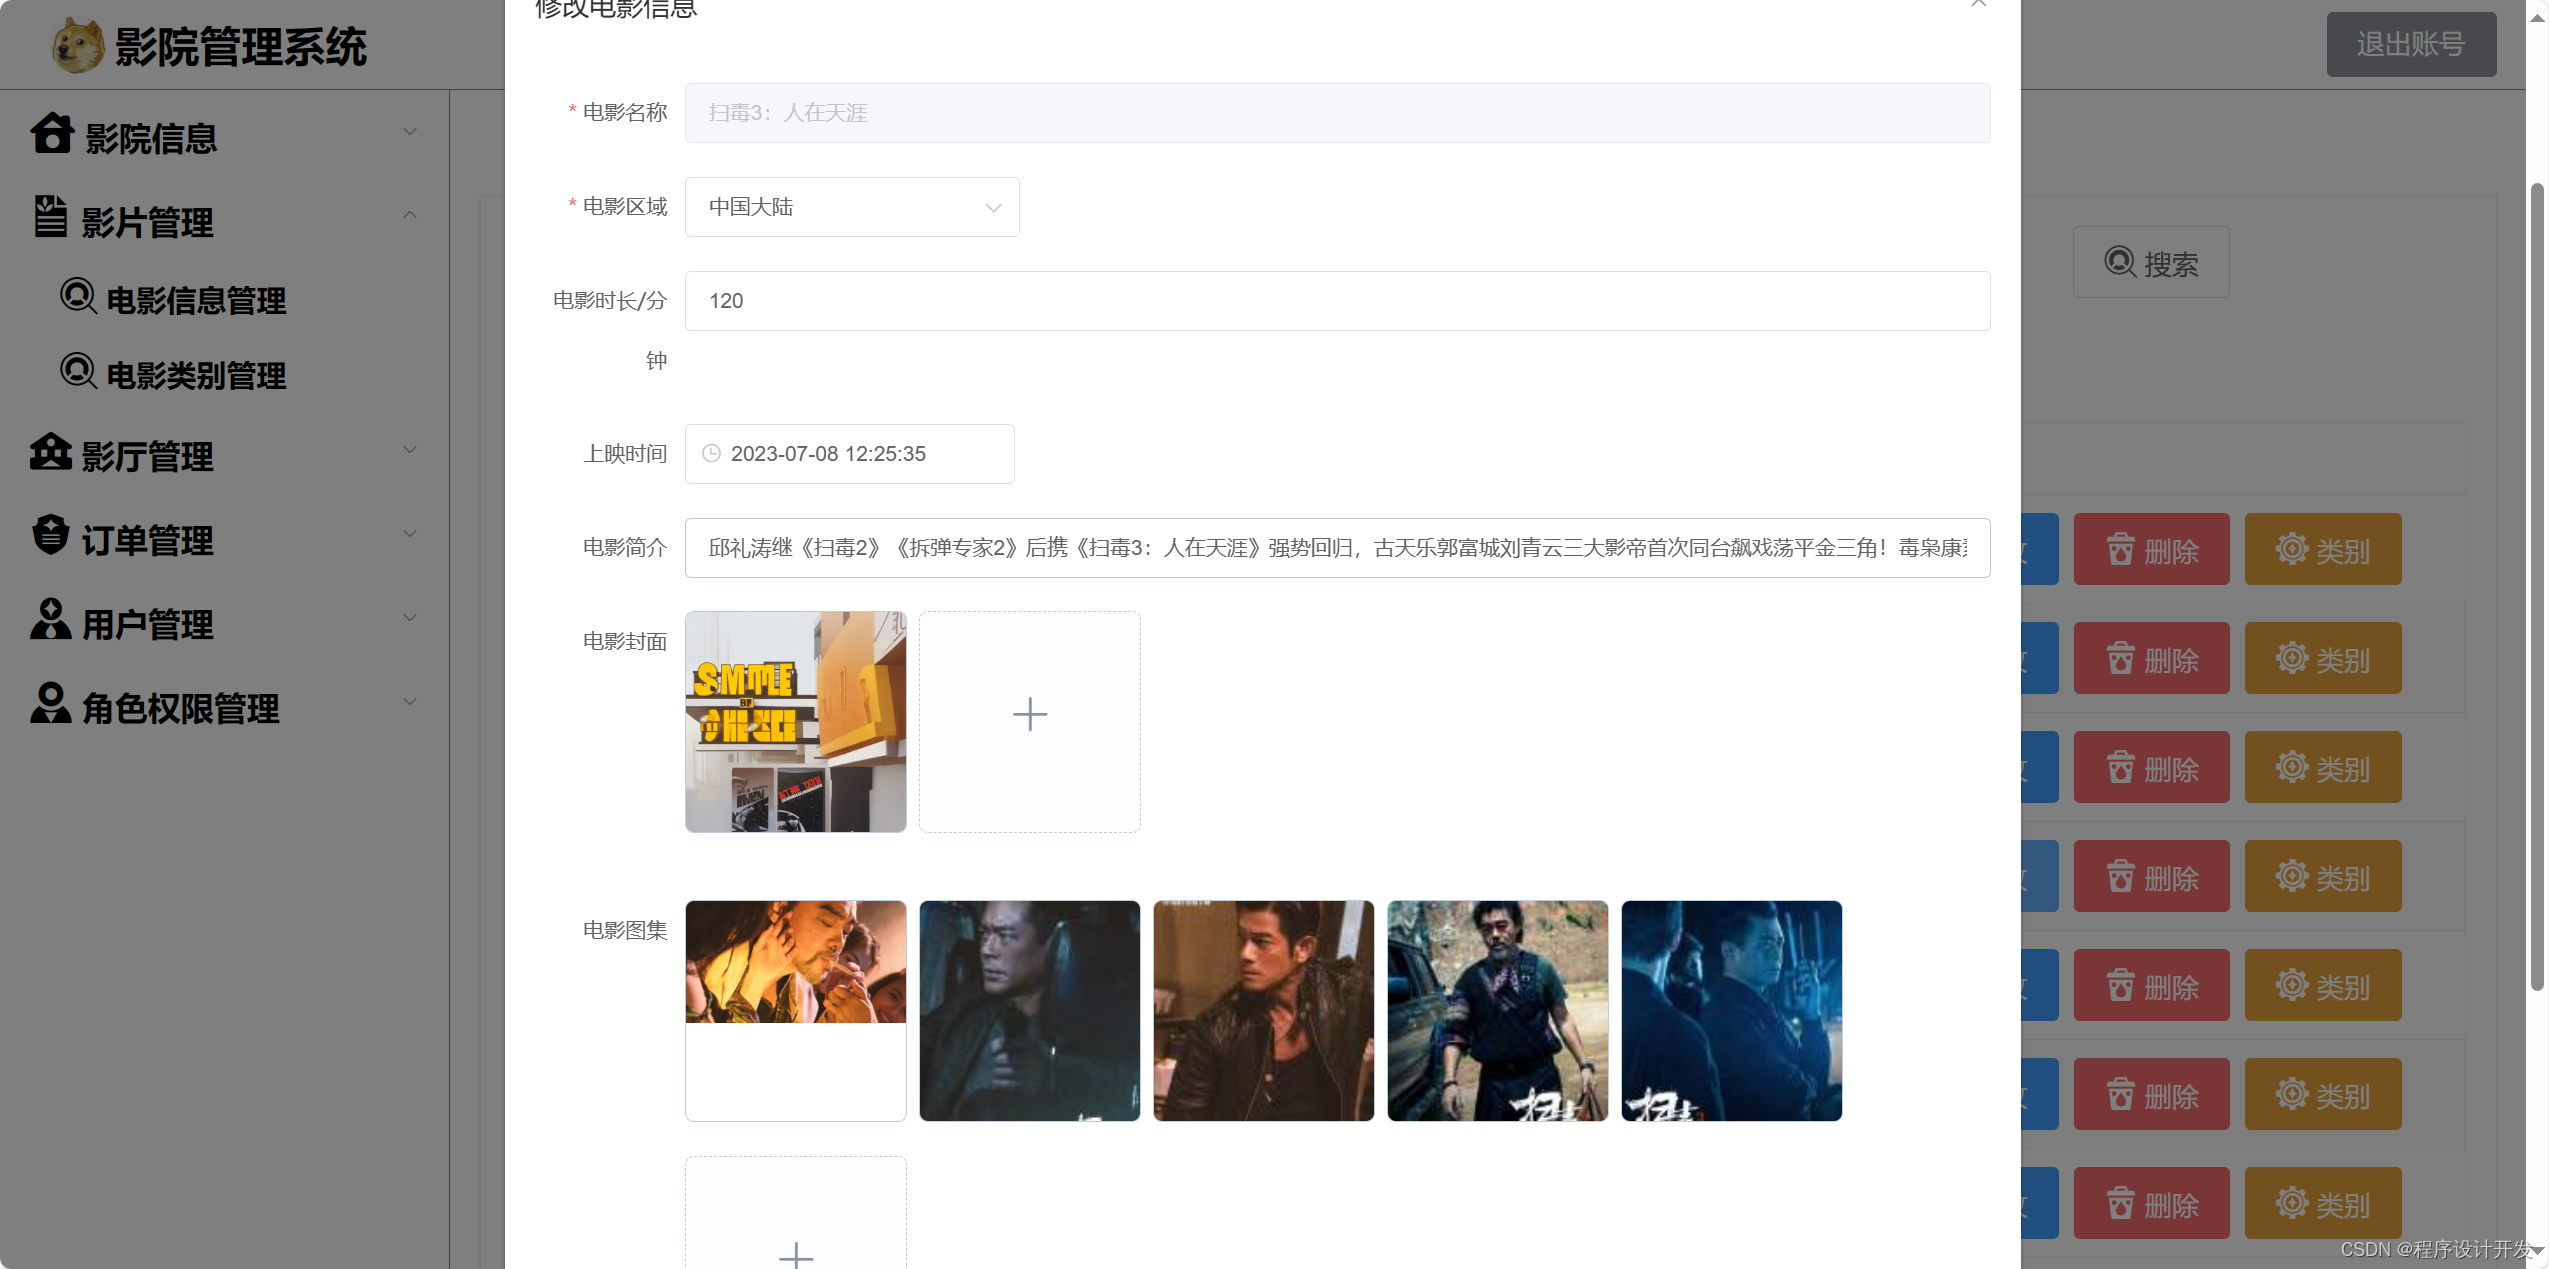Collapse the 影片管理 menu
The image size is (2549, 1269).
click(409, 215)
